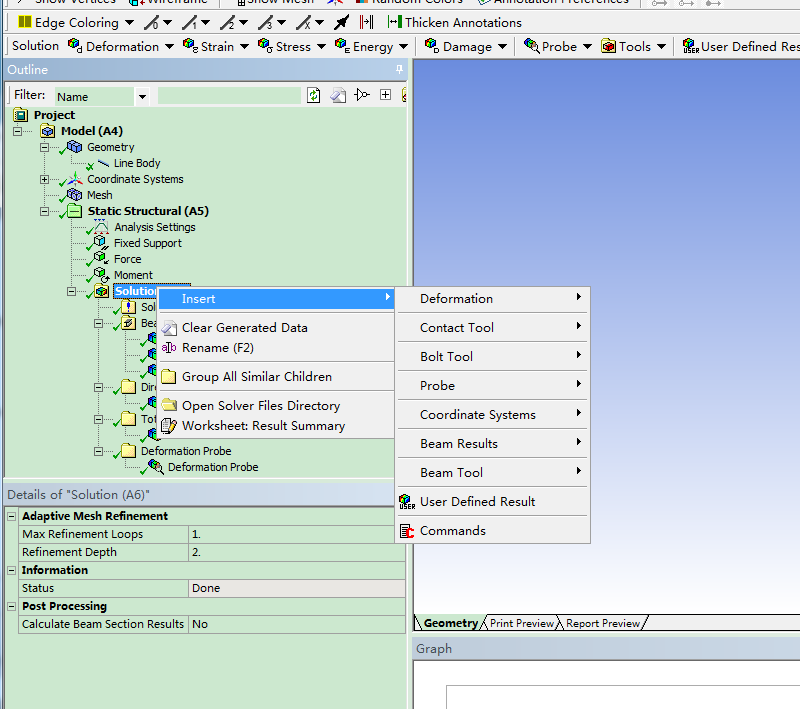The width and height of the screenshot is (800, 709).
Task: Choose Clear Generated Data from context menu
Action: [x=244, y=328]
